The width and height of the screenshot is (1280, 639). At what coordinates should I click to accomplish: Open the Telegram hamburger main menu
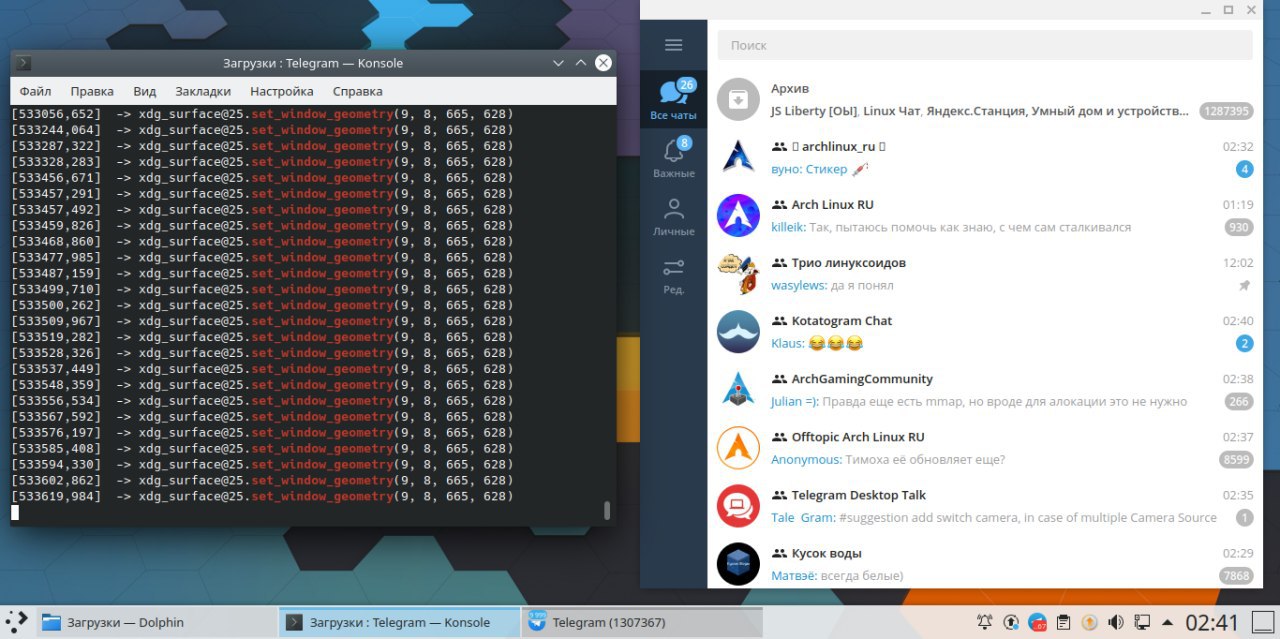click(673, 45)
